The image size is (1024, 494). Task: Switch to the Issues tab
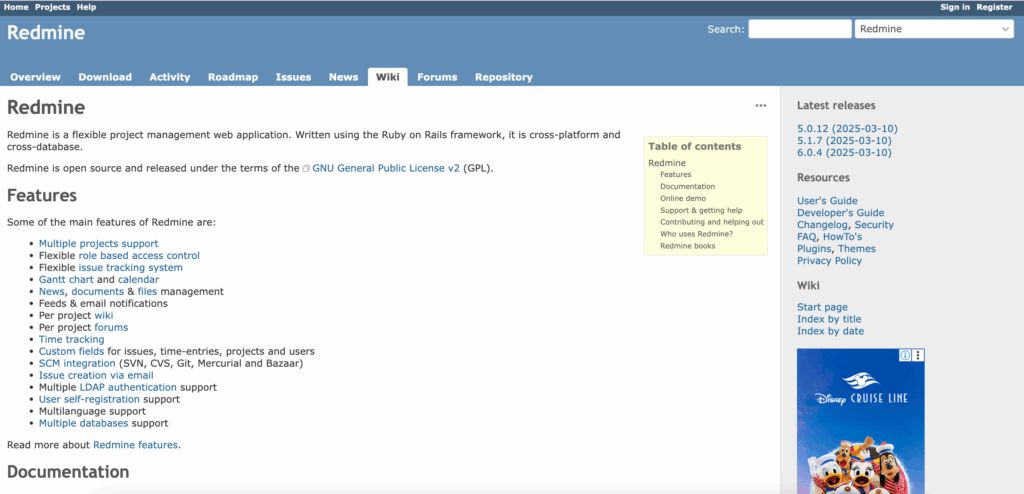point(293,77)
